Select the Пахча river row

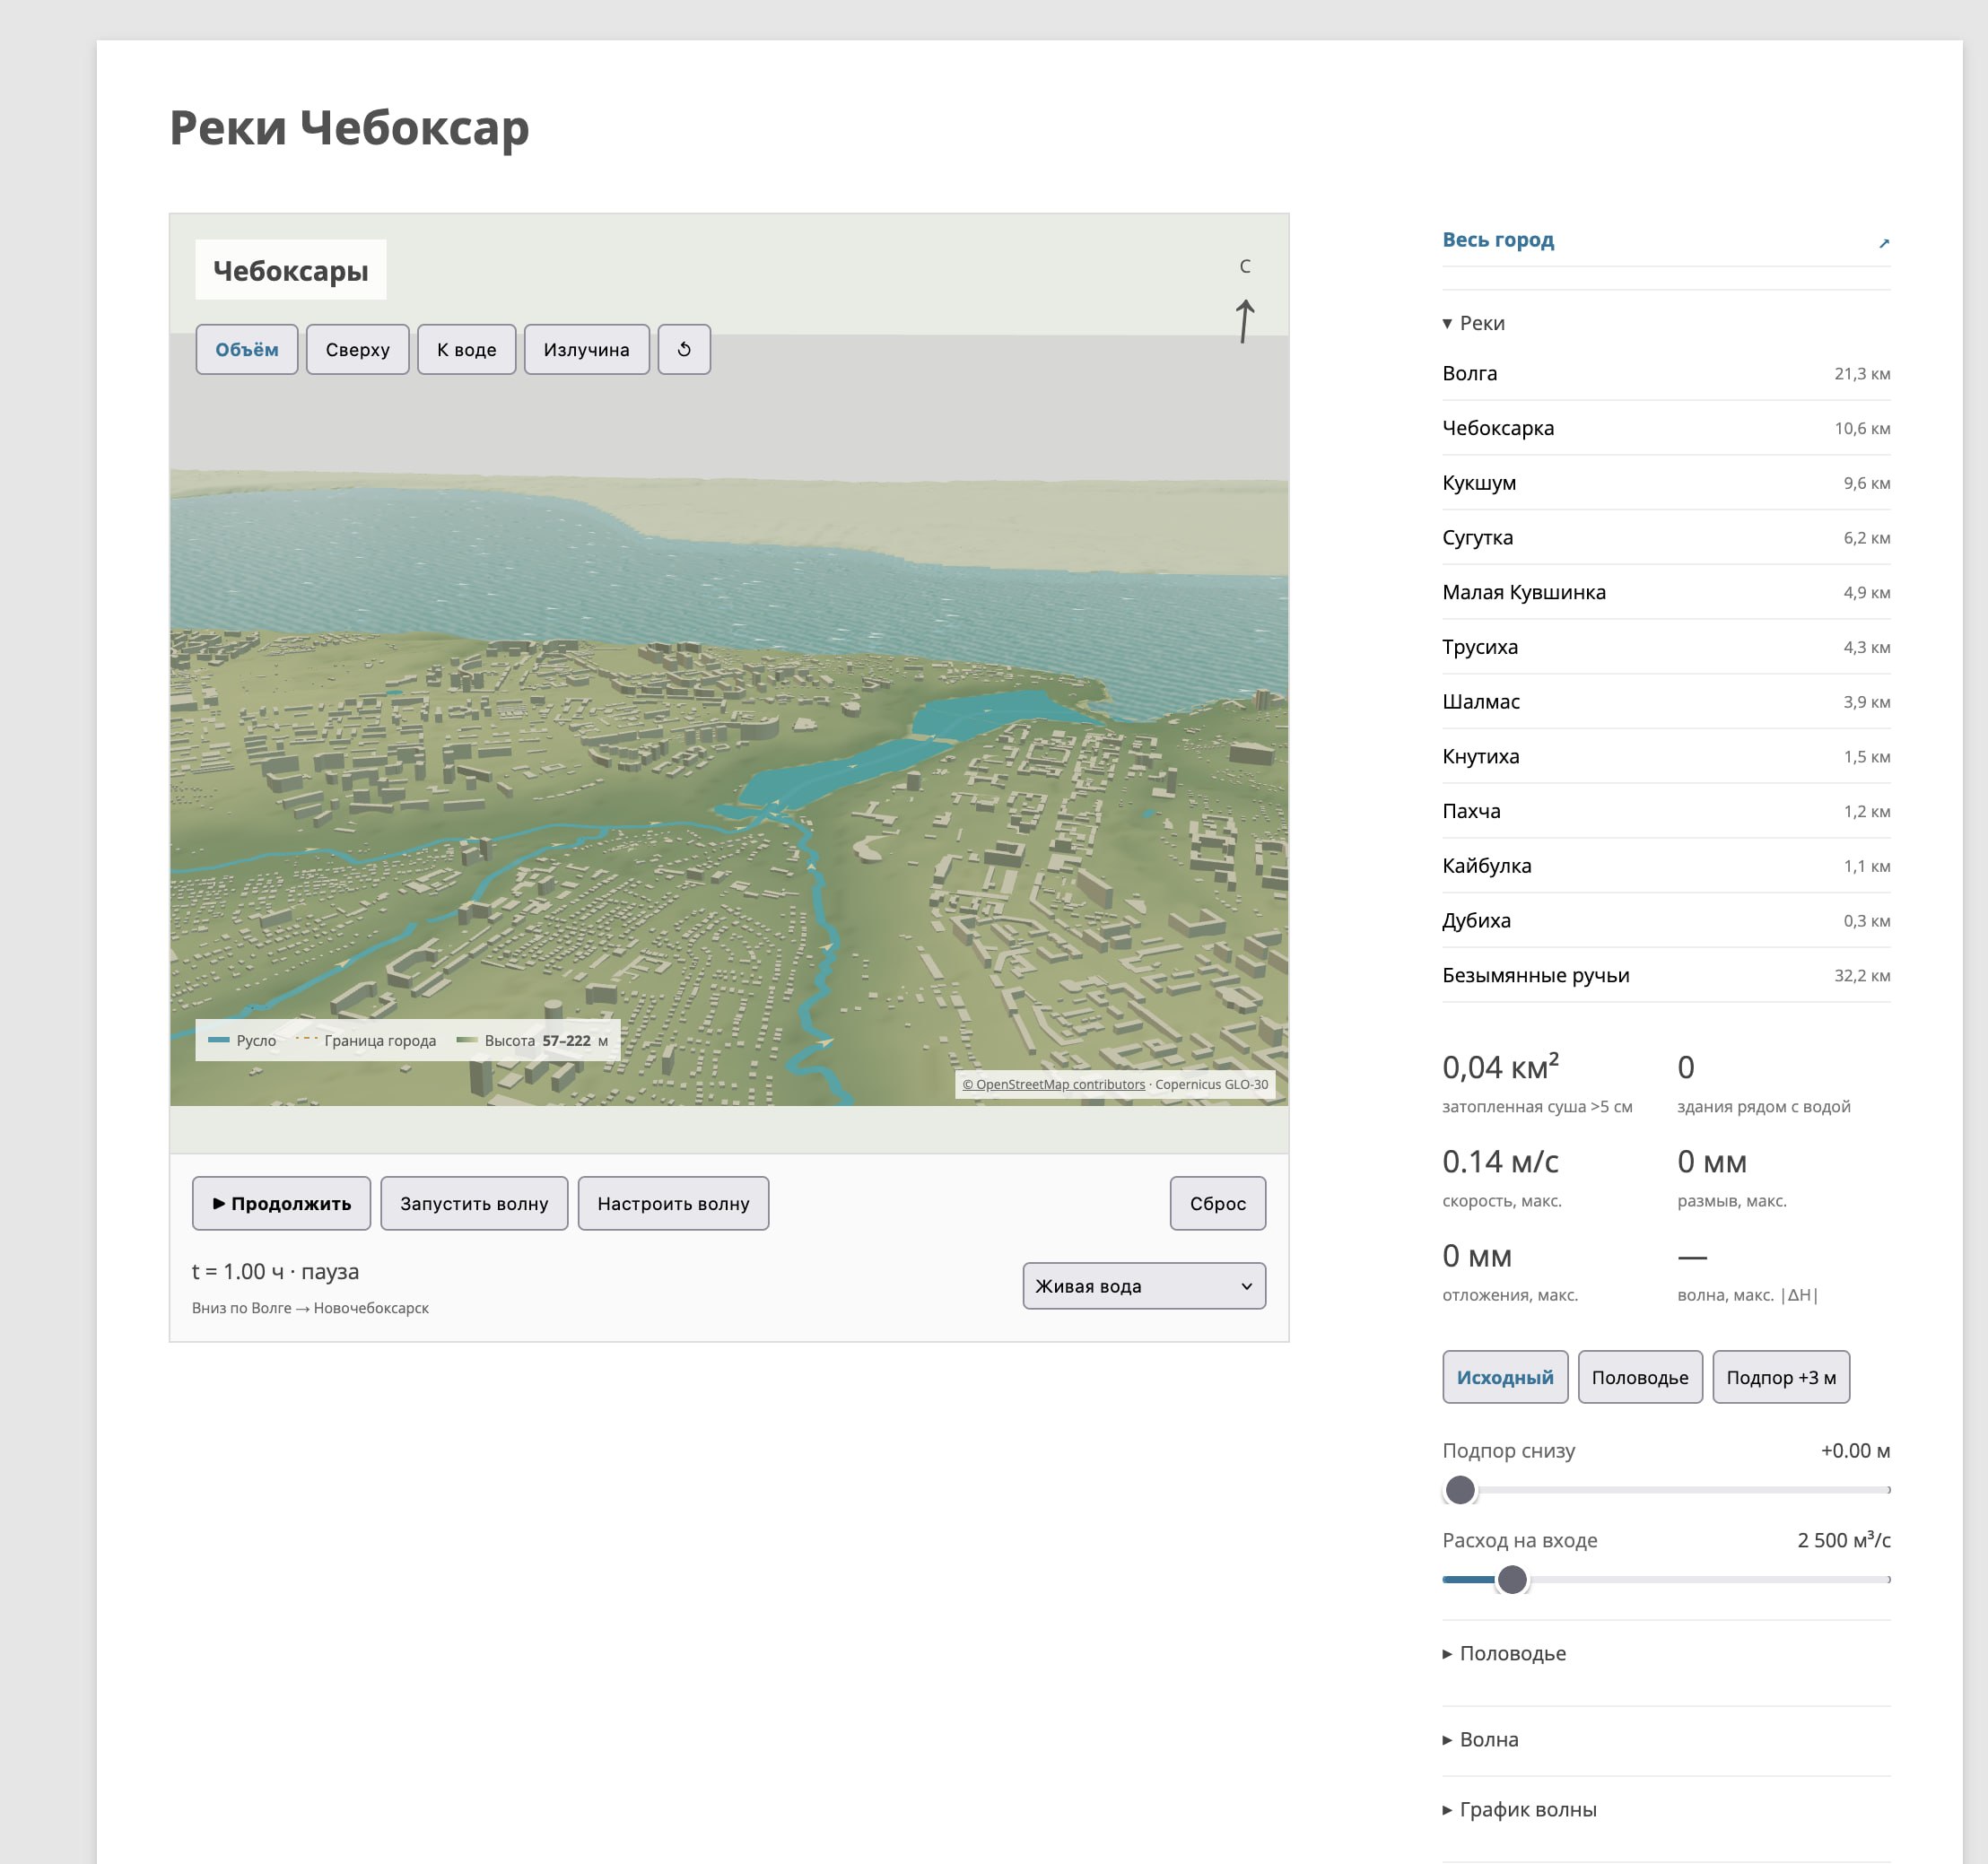tap(1665, 811)
